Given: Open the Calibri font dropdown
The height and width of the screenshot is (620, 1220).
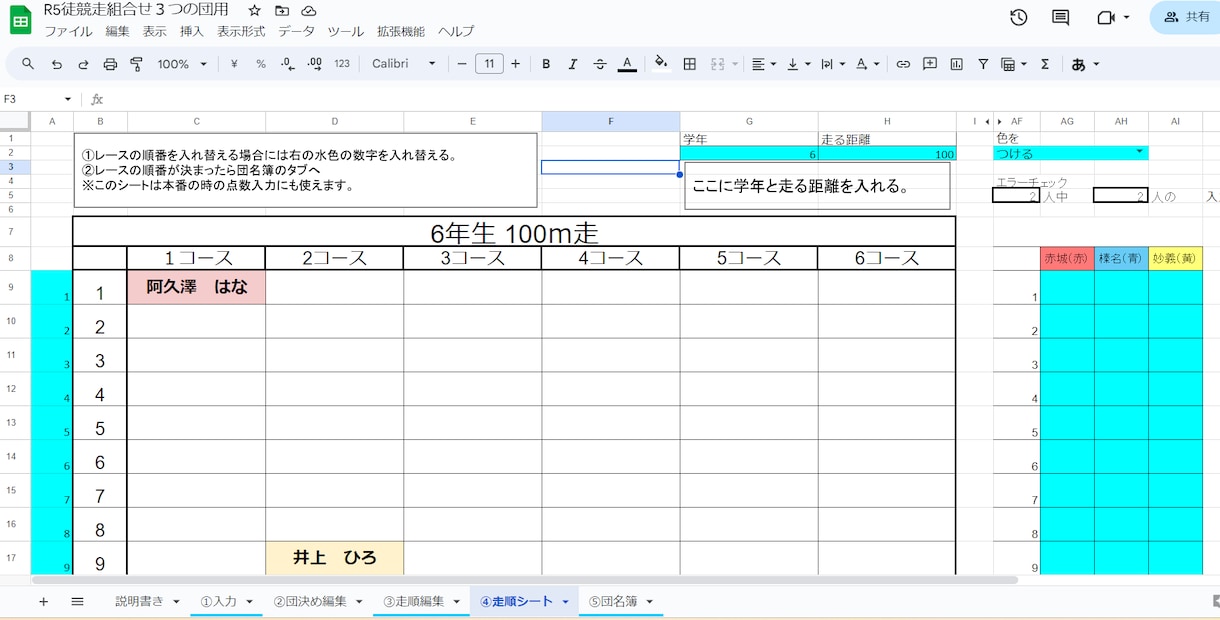Looking at the screenshot, I should pyautogui.click(x=404, y=64).
